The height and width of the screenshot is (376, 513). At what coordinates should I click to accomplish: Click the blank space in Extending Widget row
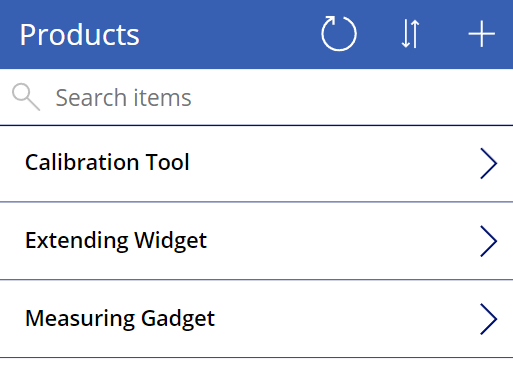click(343, 241)
